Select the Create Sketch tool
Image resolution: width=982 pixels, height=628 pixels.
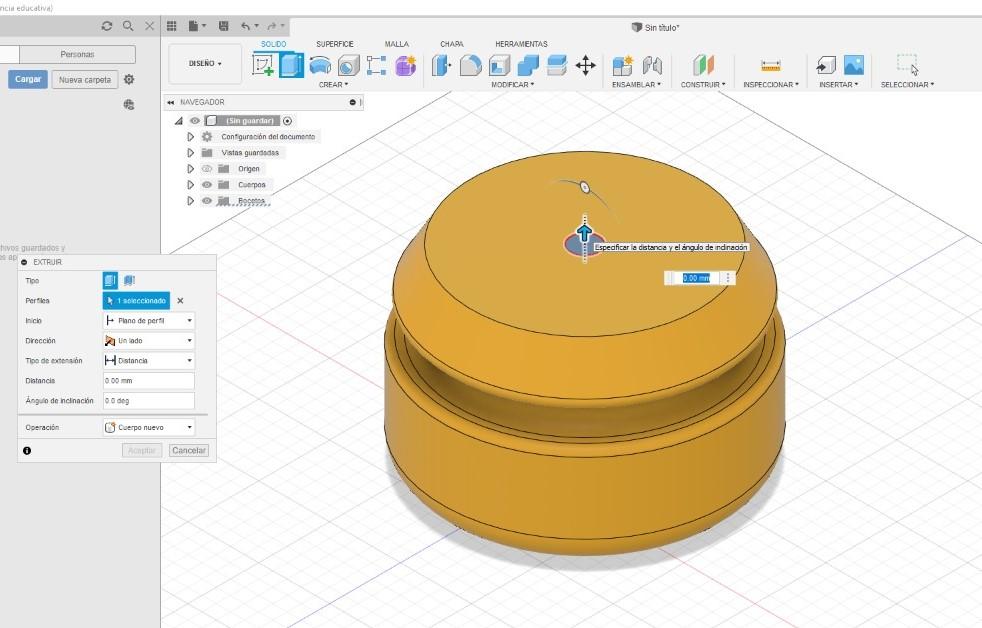click(x=263, y=65)
